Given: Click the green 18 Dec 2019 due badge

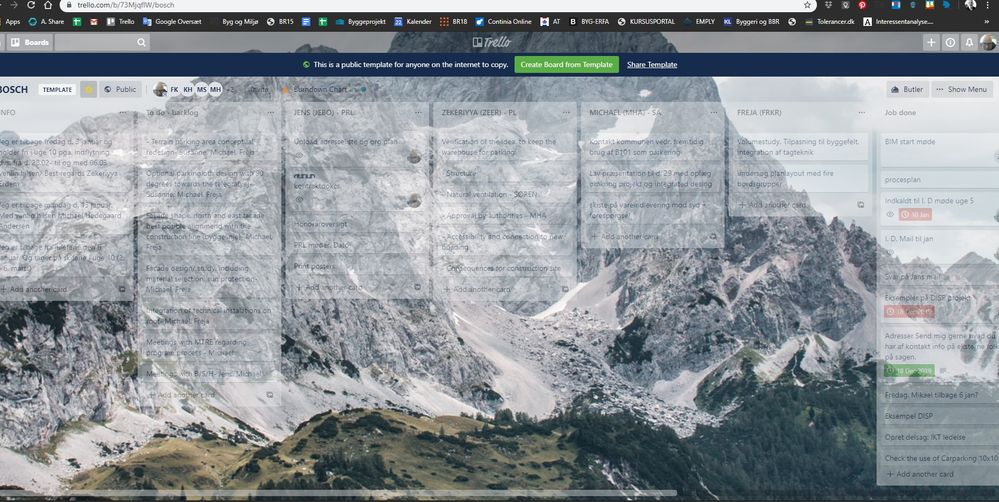Looking at the screenshot, I should [x=909, y=370].
